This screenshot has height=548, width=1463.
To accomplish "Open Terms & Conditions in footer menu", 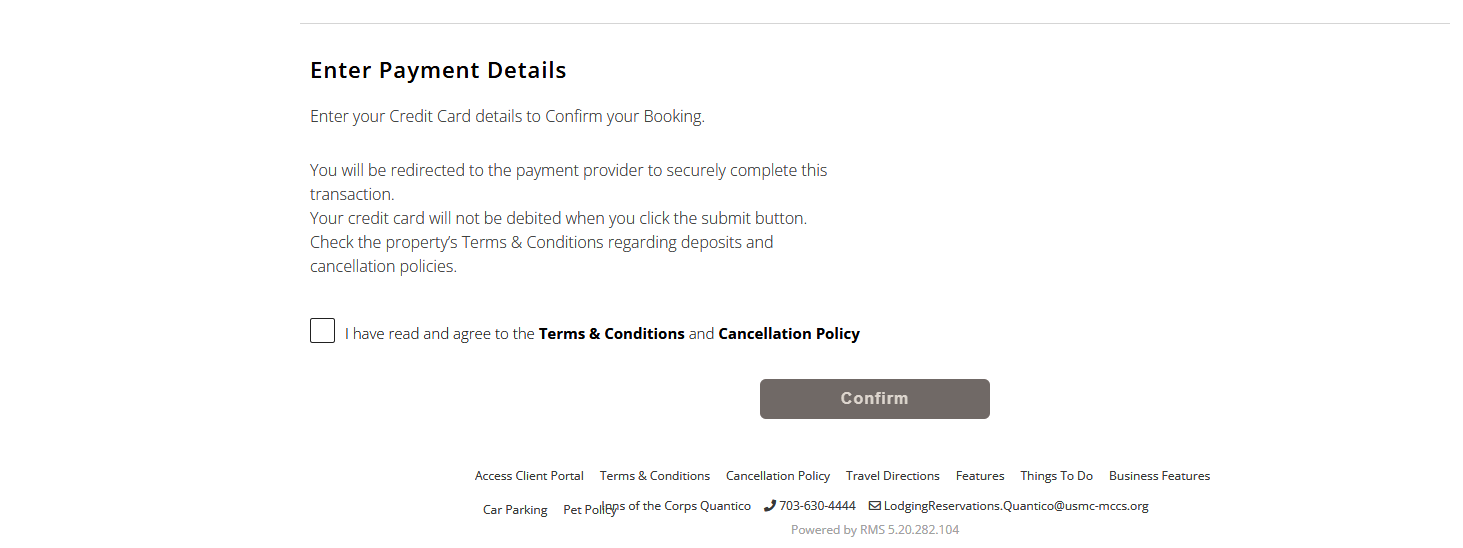I will point(654,476).
